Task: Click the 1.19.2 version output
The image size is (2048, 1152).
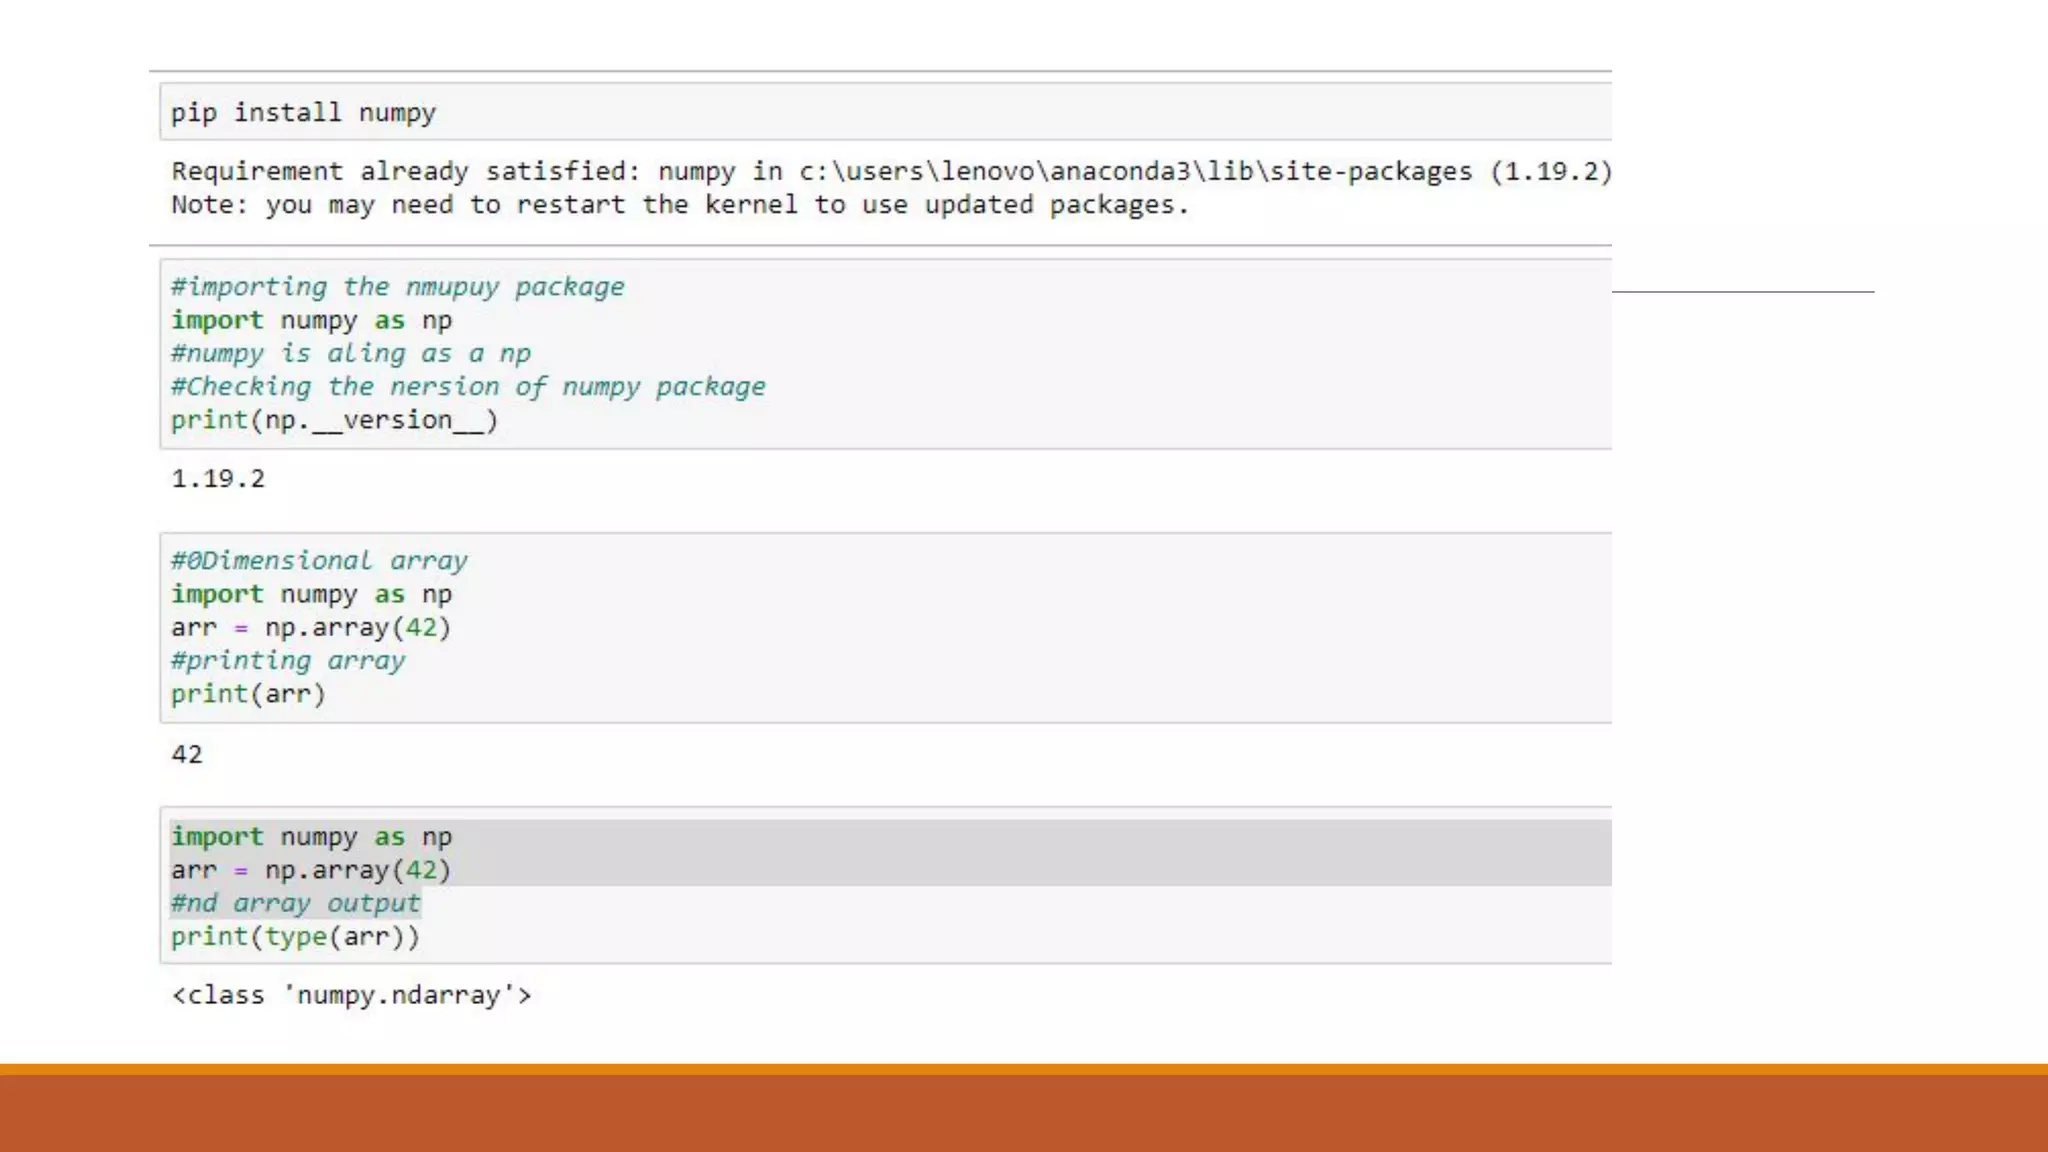Action: coord(218,479)
